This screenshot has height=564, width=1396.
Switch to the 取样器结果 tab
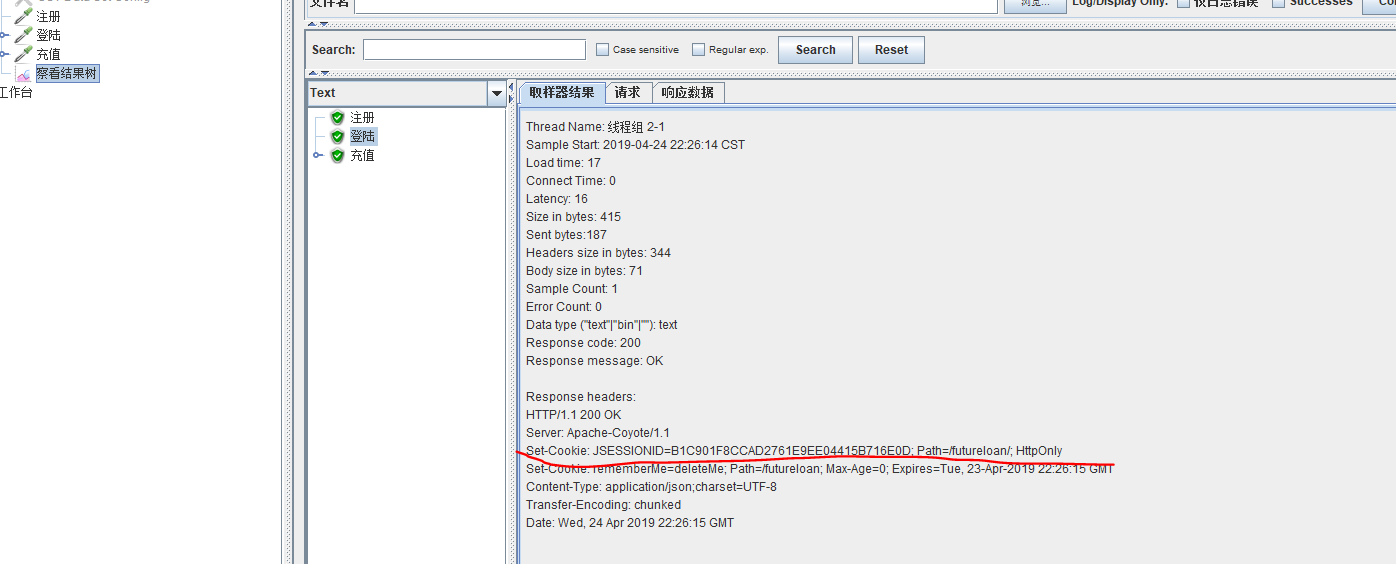pyautogui.click(x=562, y=92)
